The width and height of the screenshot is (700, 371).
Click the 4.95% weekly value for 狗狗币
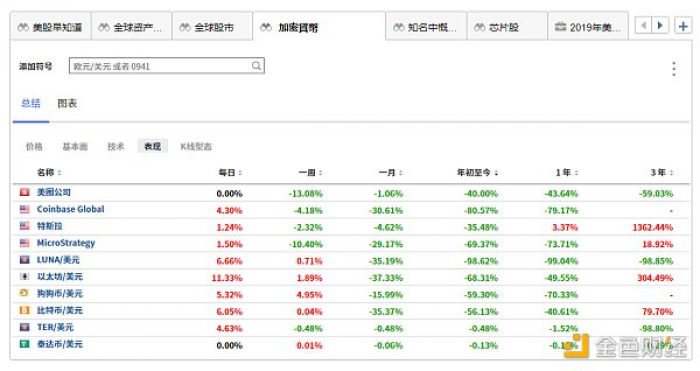(309, 295)
